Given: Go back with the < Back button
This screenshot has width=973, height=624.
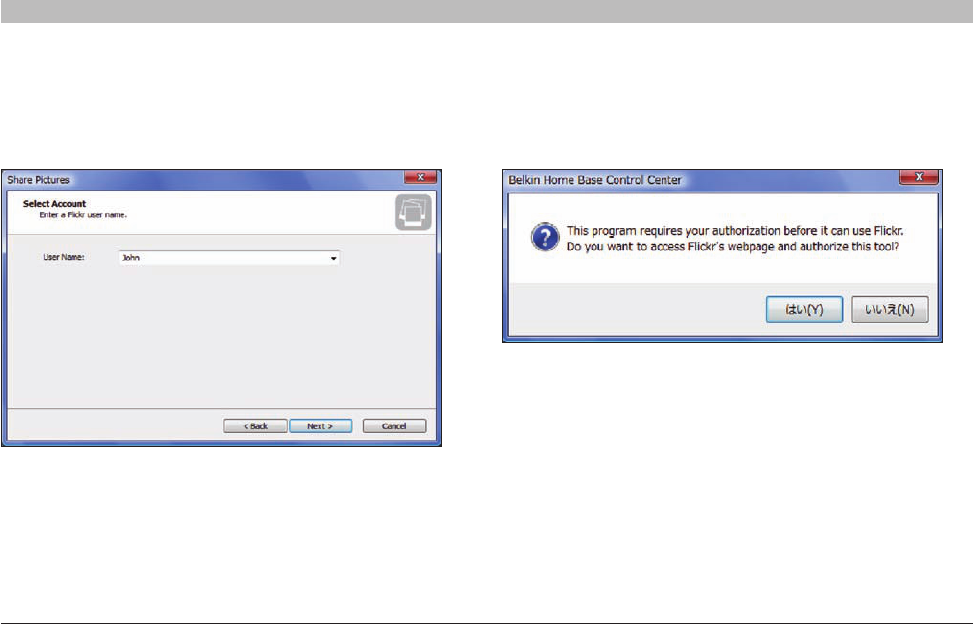Looking at the screenshot, I should (x=255, y=426).
